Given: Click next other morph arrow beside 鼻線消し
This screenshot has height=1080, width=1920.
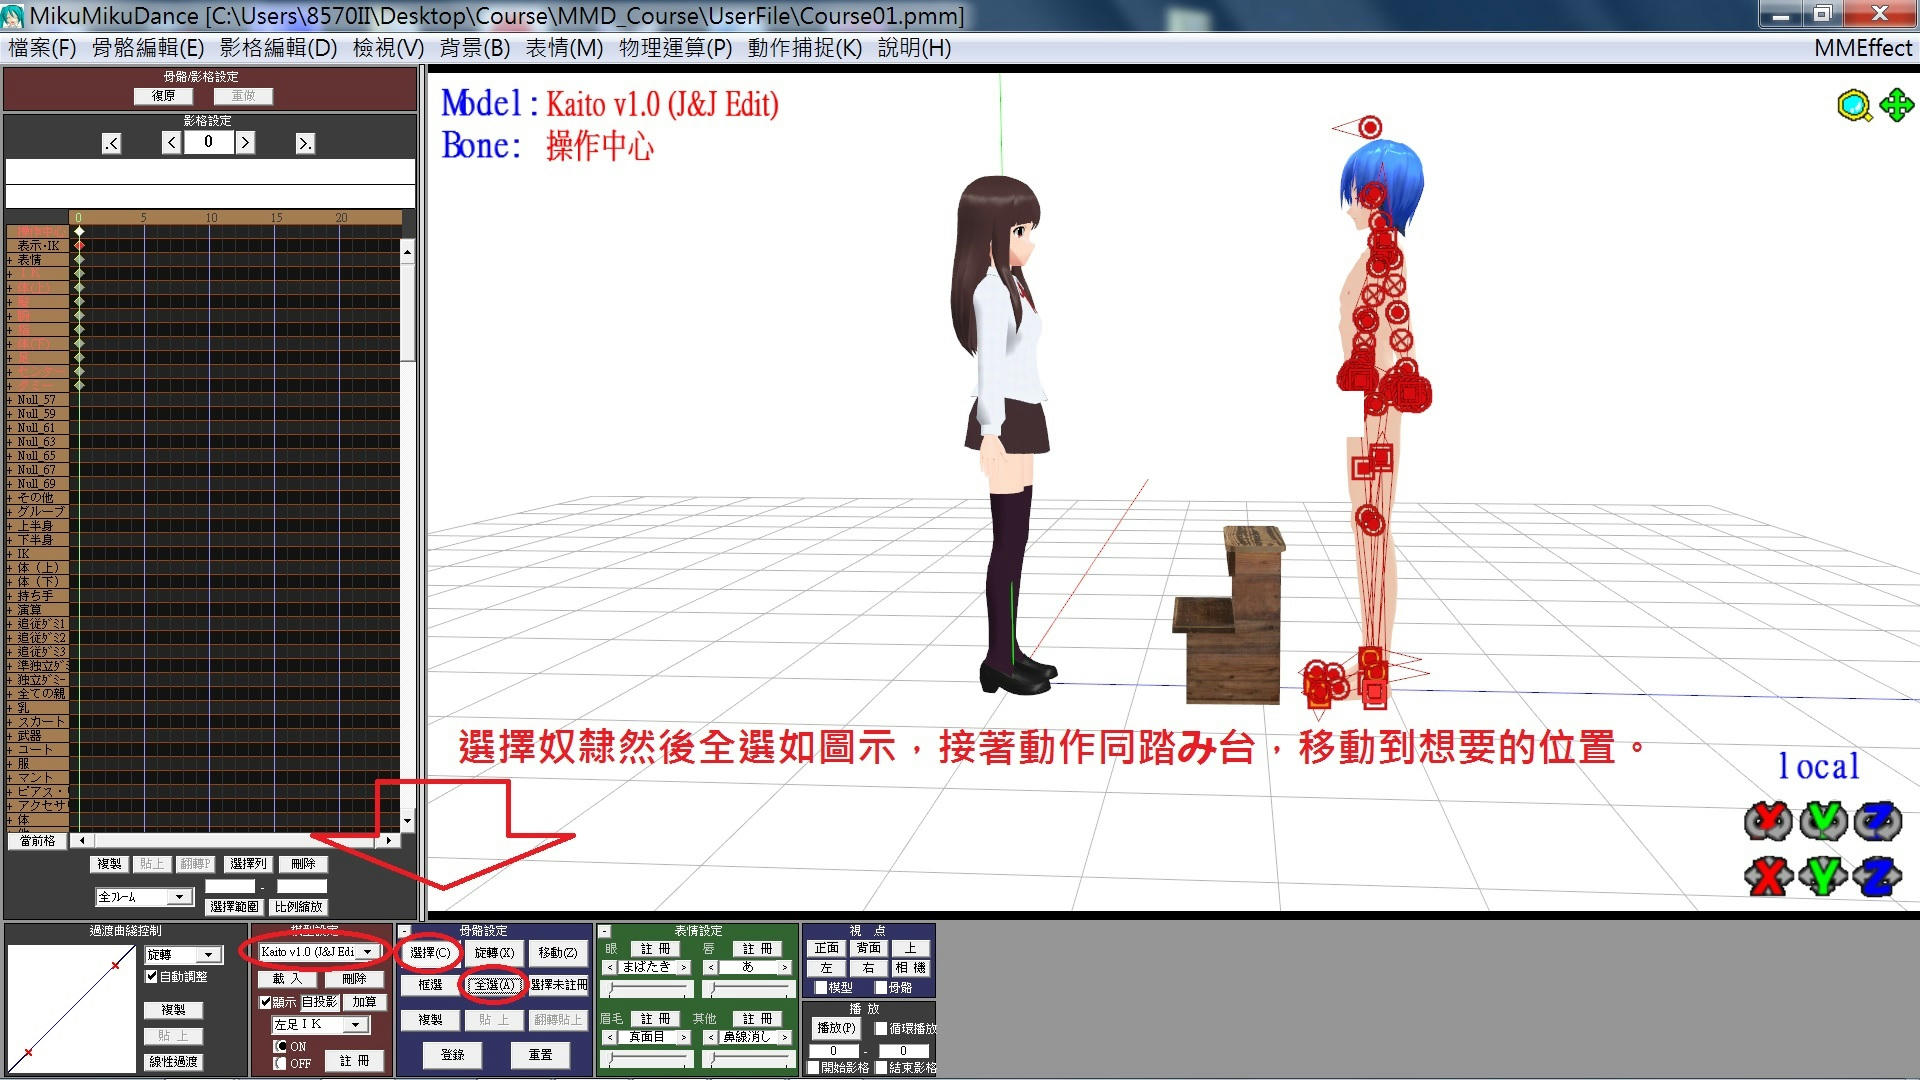Looking at the screenshot, I should coord(785,1037).
